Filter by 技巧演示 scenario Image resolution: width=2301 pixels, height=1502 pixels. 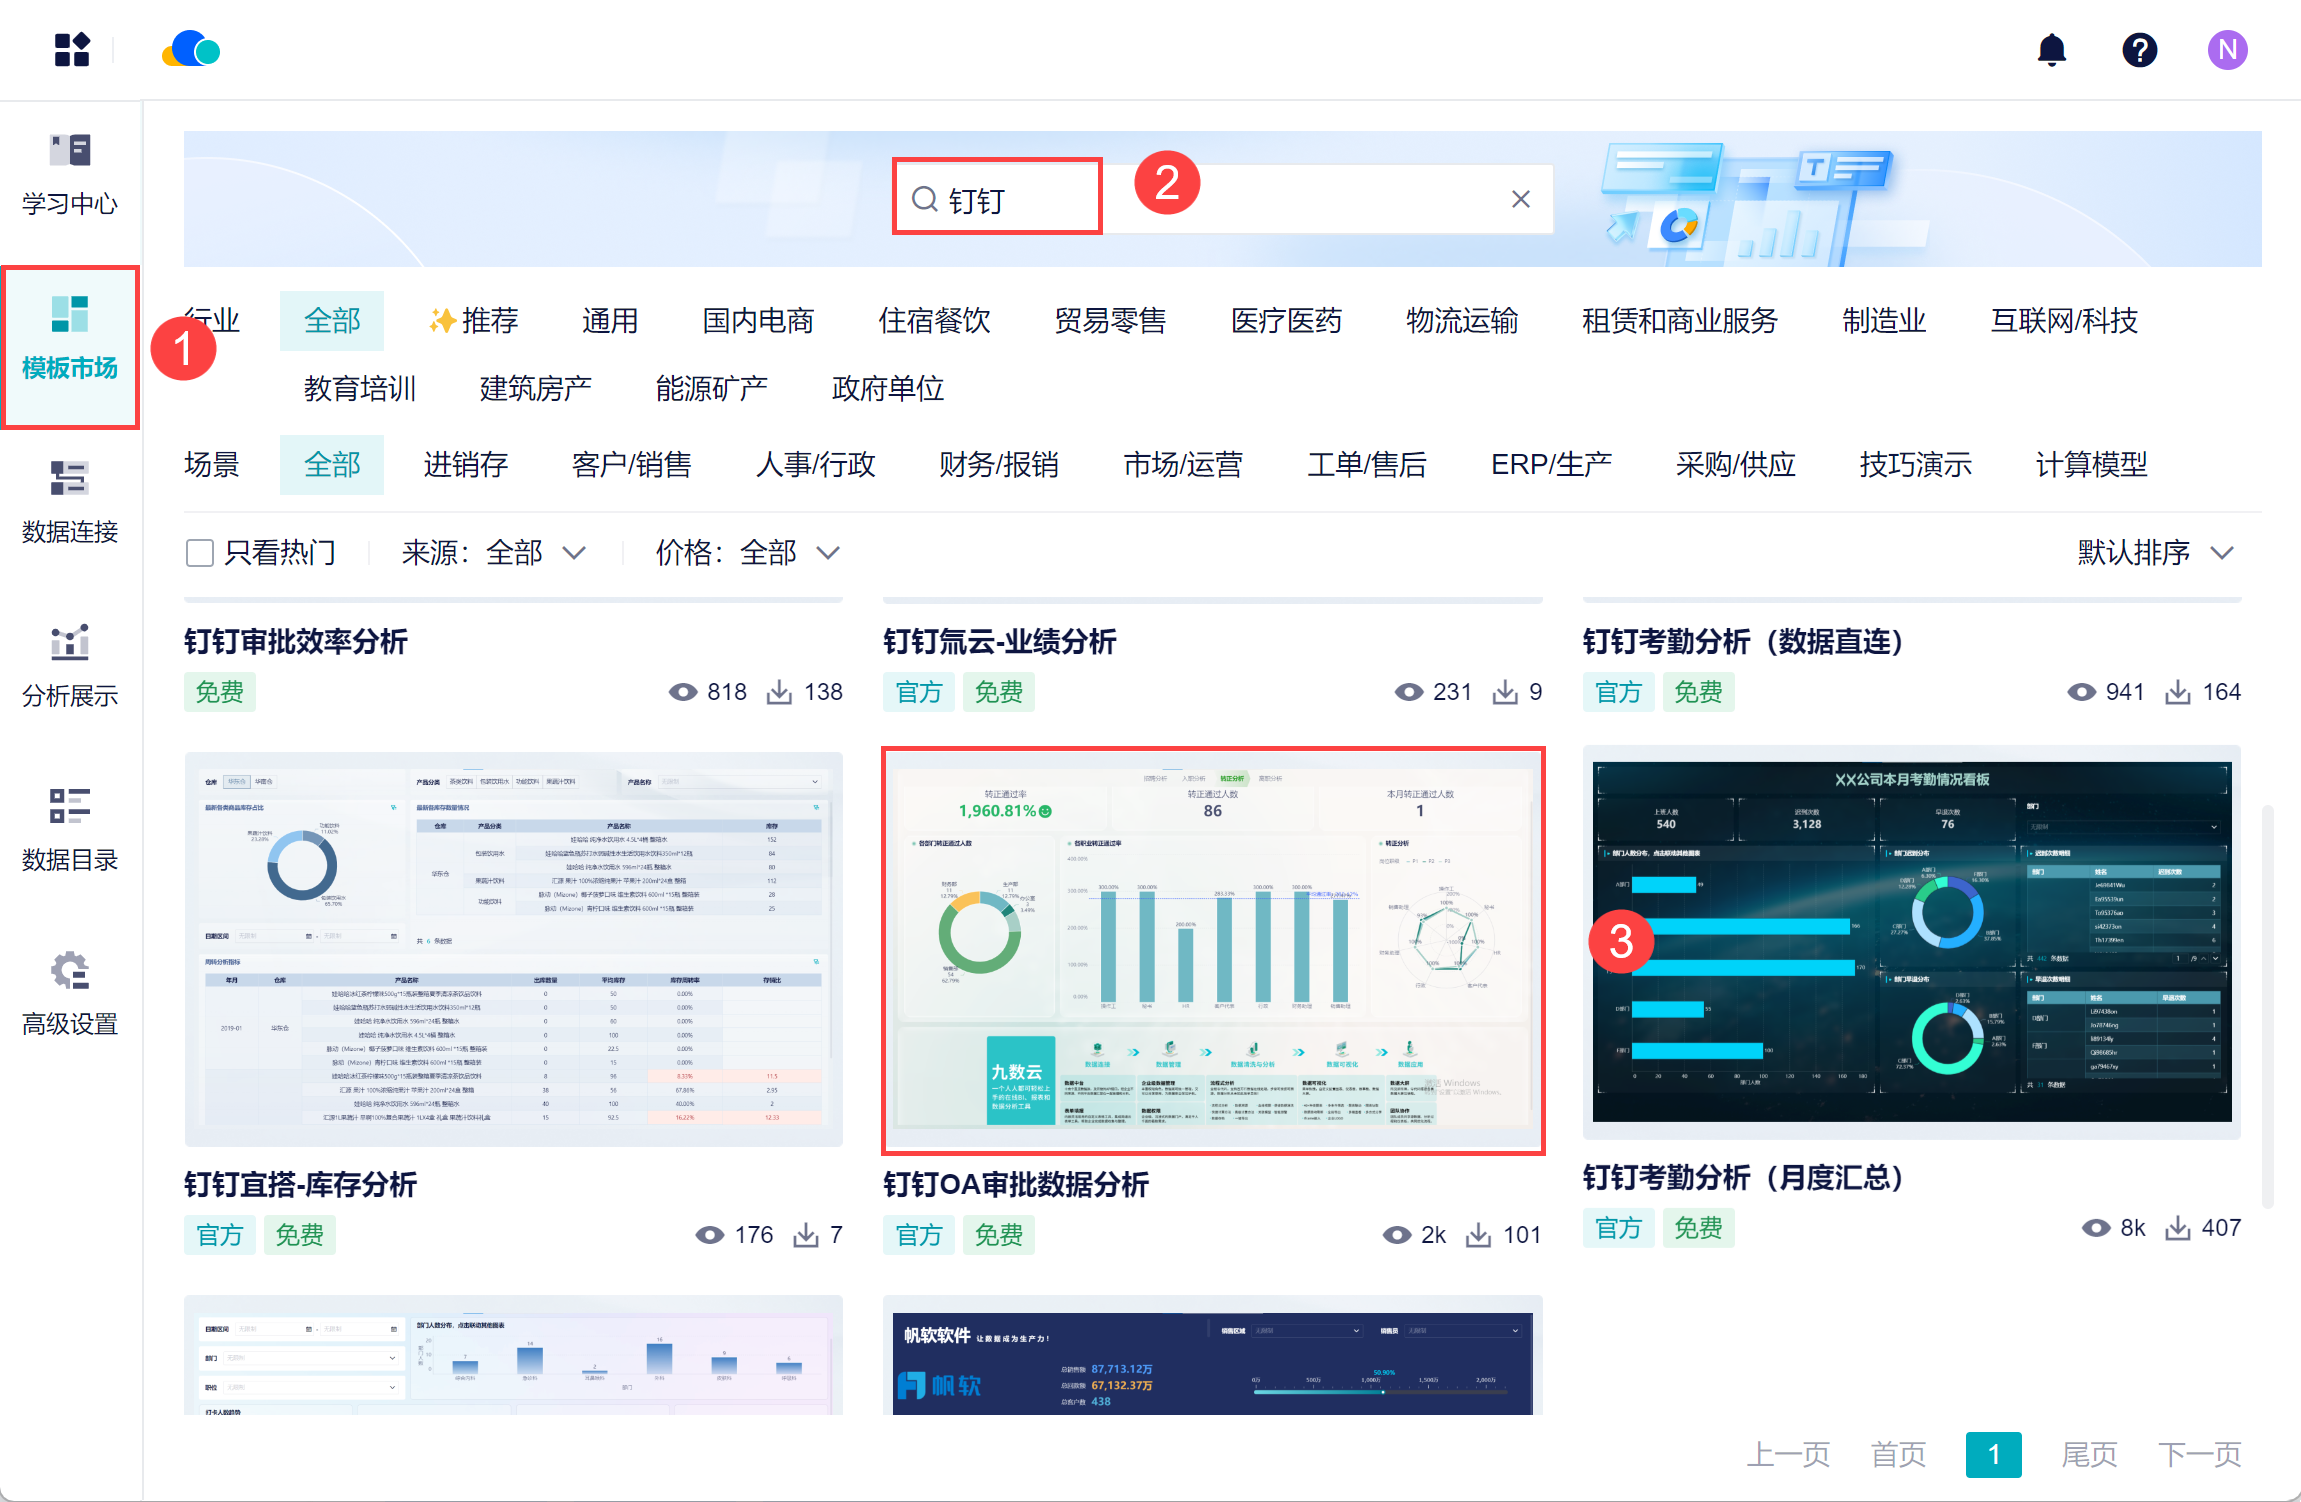pyautogui.click(x=1916, y=465)
